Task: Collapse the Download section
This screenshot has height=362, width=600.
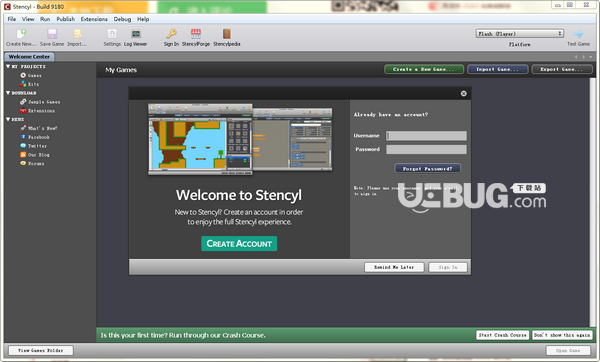Action: pyautogui.click(x=8, y=93)
